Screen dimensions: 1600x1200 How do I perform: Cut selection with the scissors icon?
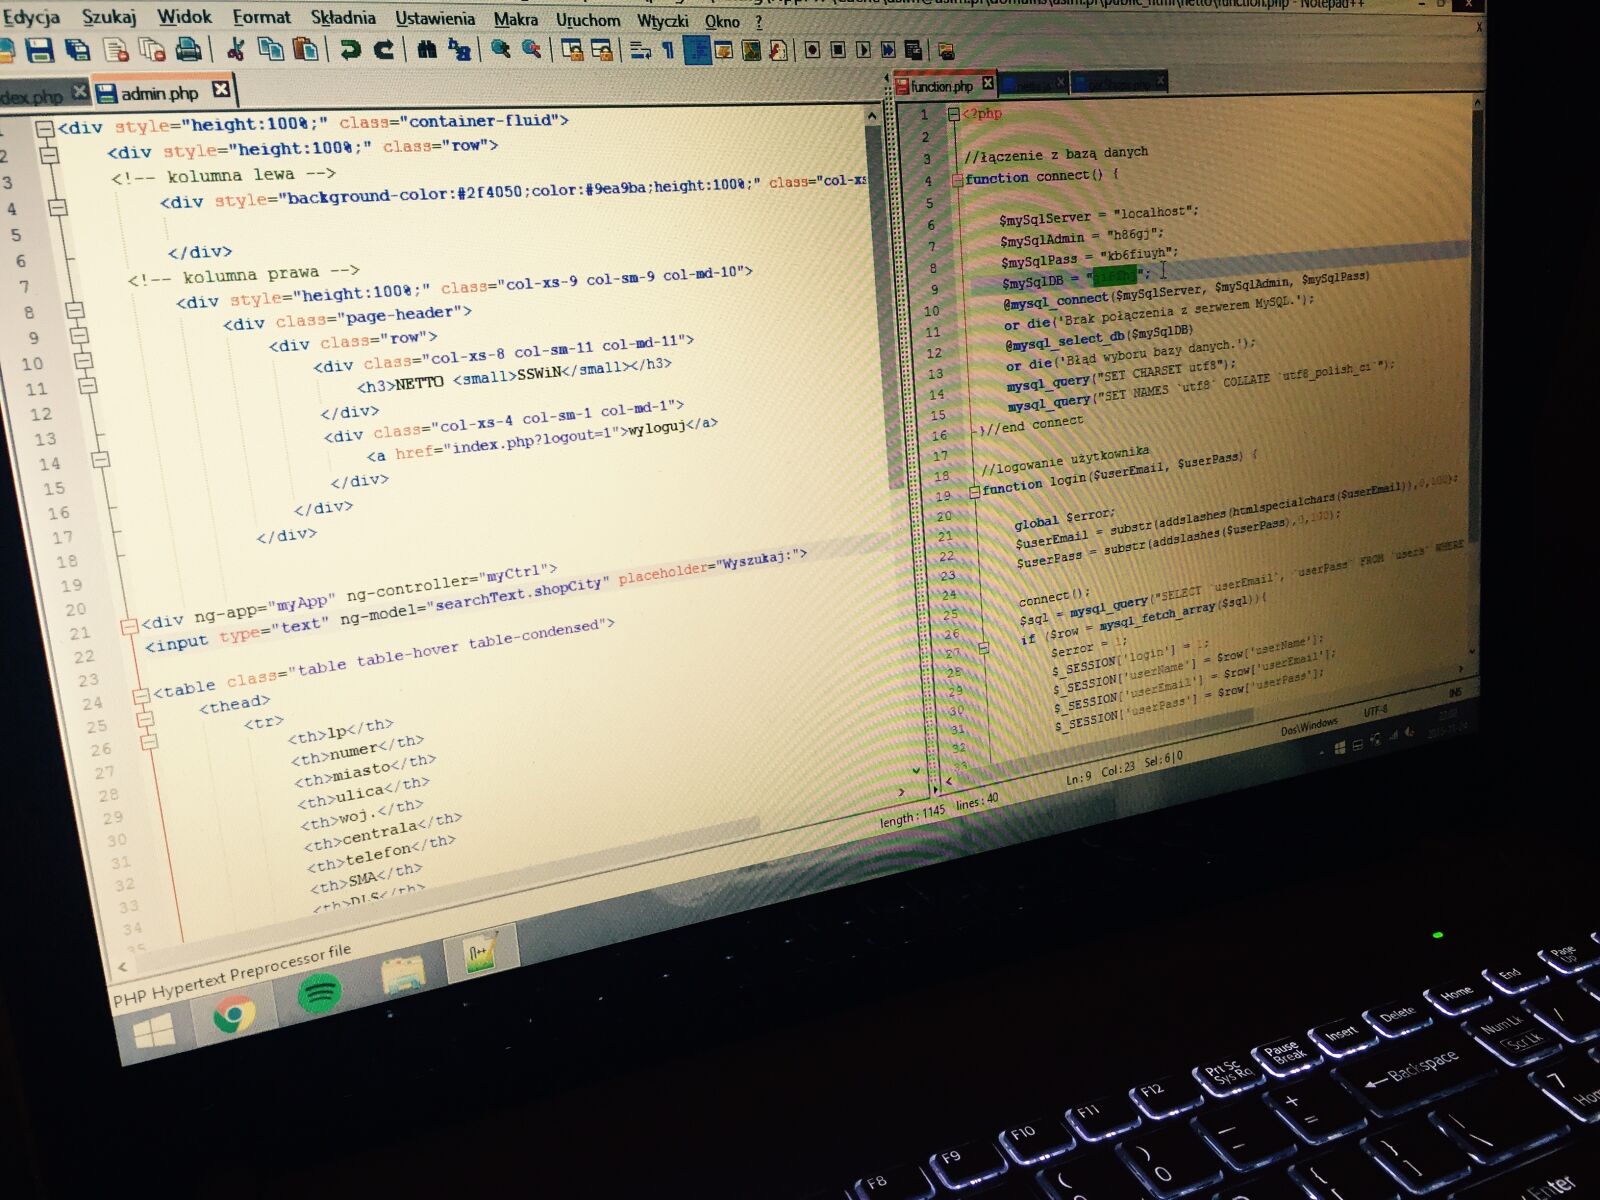coord(236,48)
